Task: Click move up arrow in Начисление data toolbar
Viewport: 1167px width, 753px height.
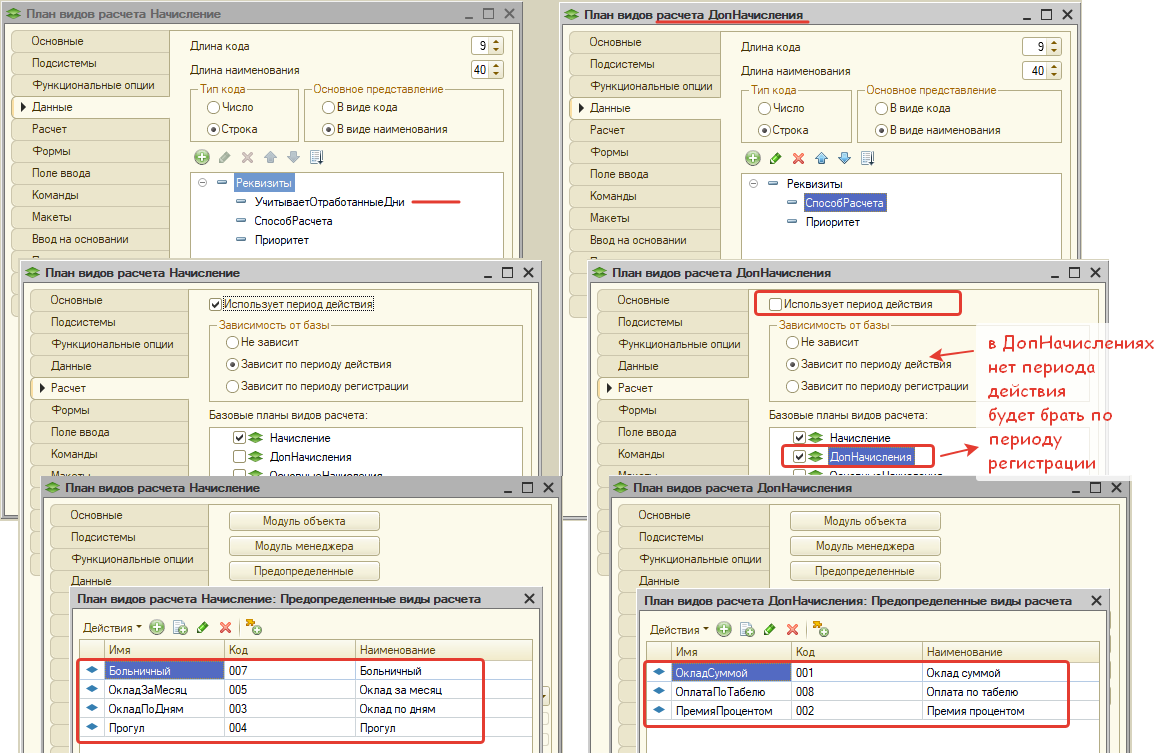Action: (271, 157)
